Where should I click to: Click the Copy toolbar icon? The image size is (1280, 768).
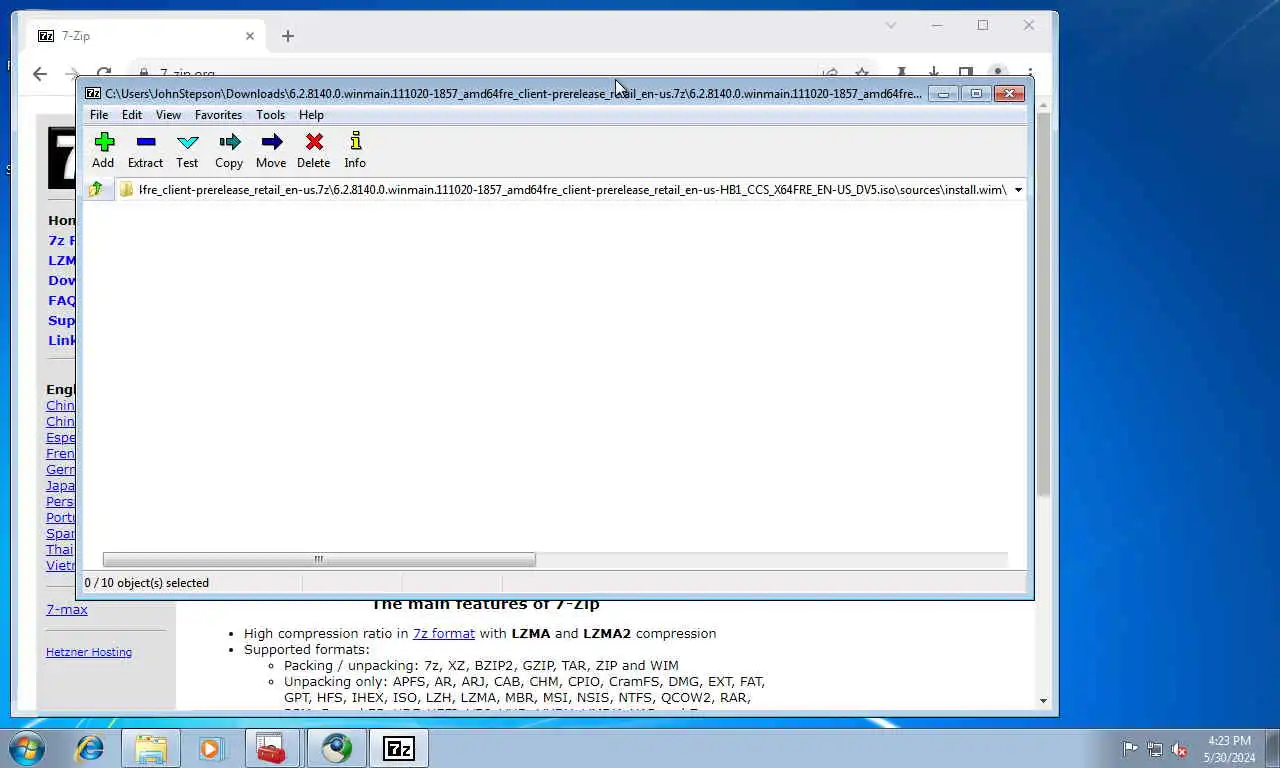click(x=230, y=142)
